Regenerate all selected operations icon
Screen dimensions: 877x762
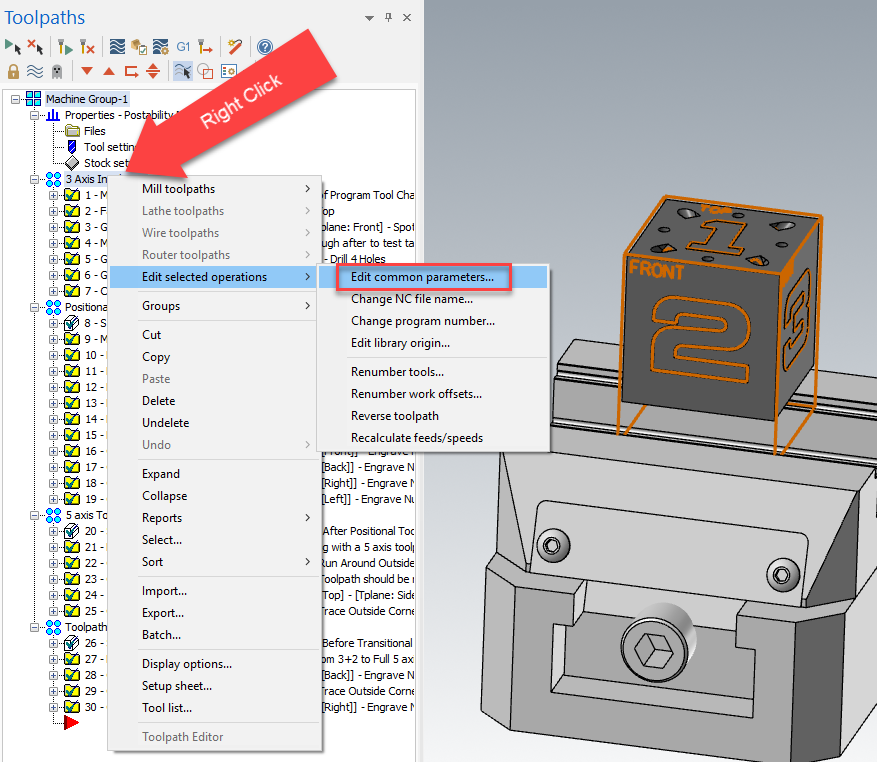tap(65, 46)
